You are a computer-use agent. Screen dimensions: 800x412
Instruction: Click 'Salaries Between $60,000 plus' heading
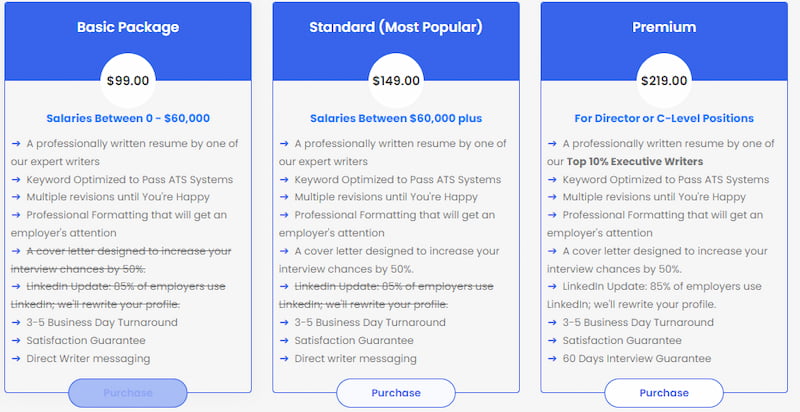396,118
